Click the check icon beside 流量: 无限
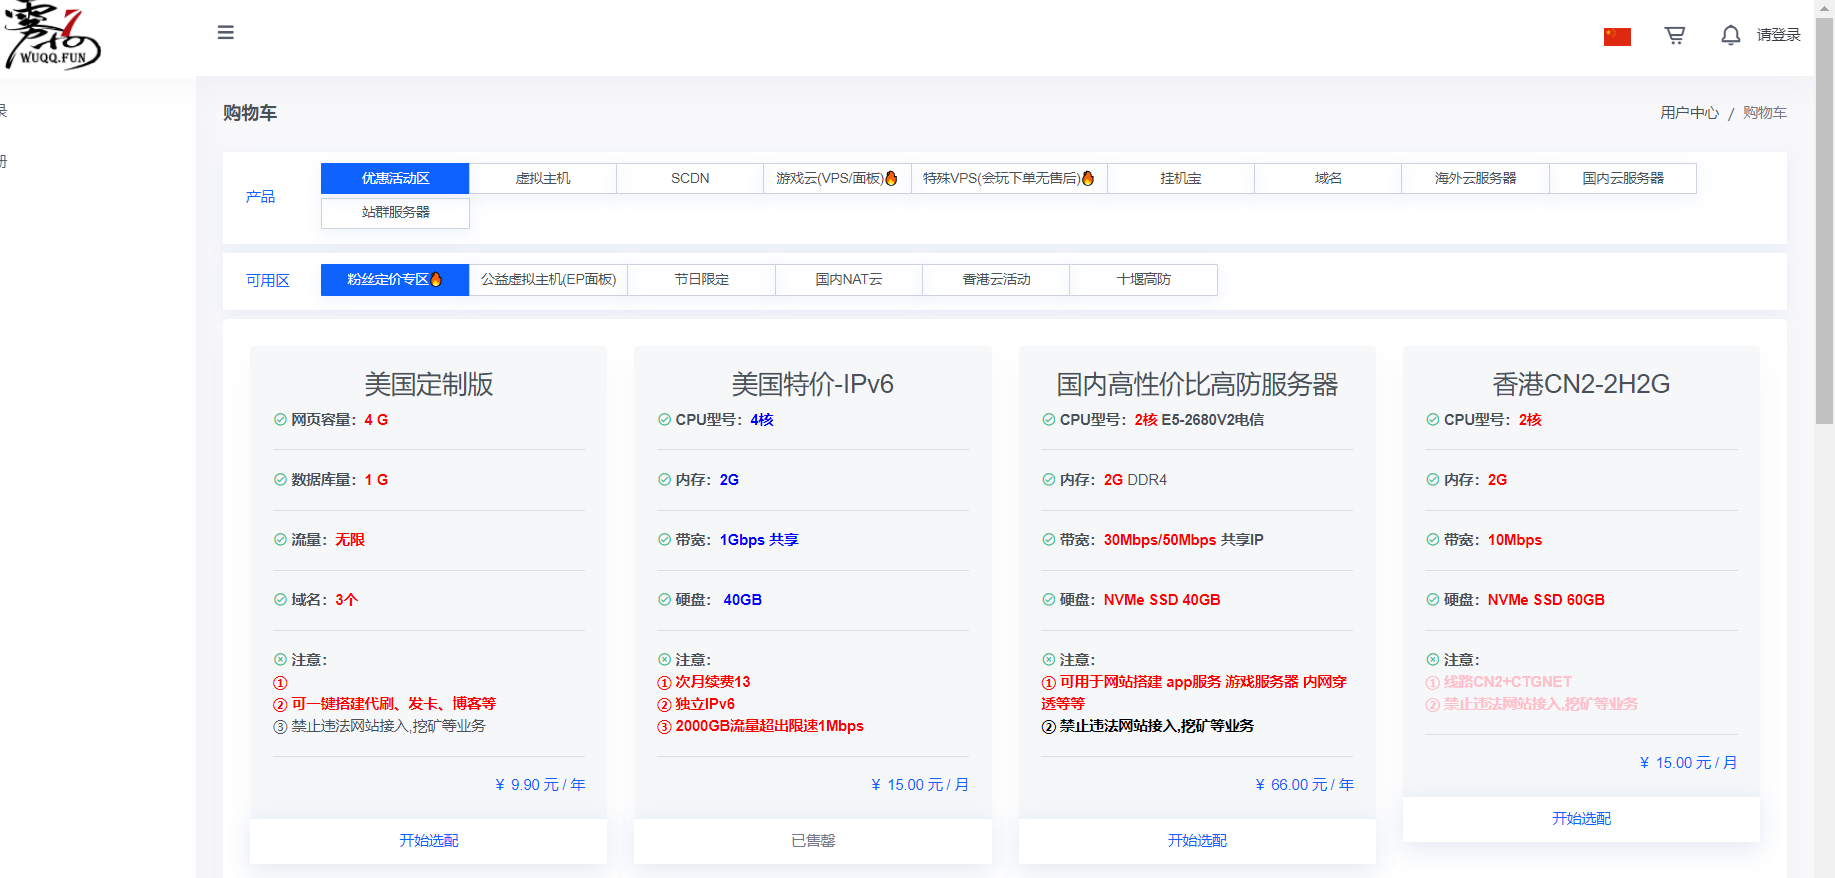 280,540
